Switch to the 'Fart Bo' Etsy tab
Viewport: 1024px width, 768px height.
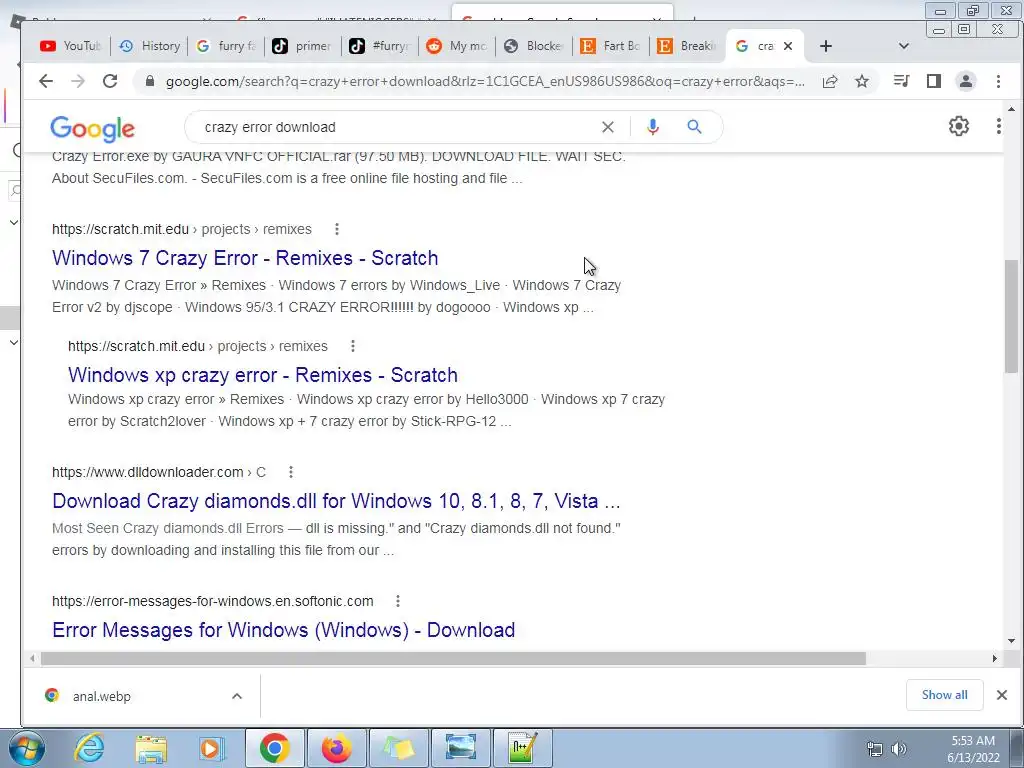pos(612,46)
